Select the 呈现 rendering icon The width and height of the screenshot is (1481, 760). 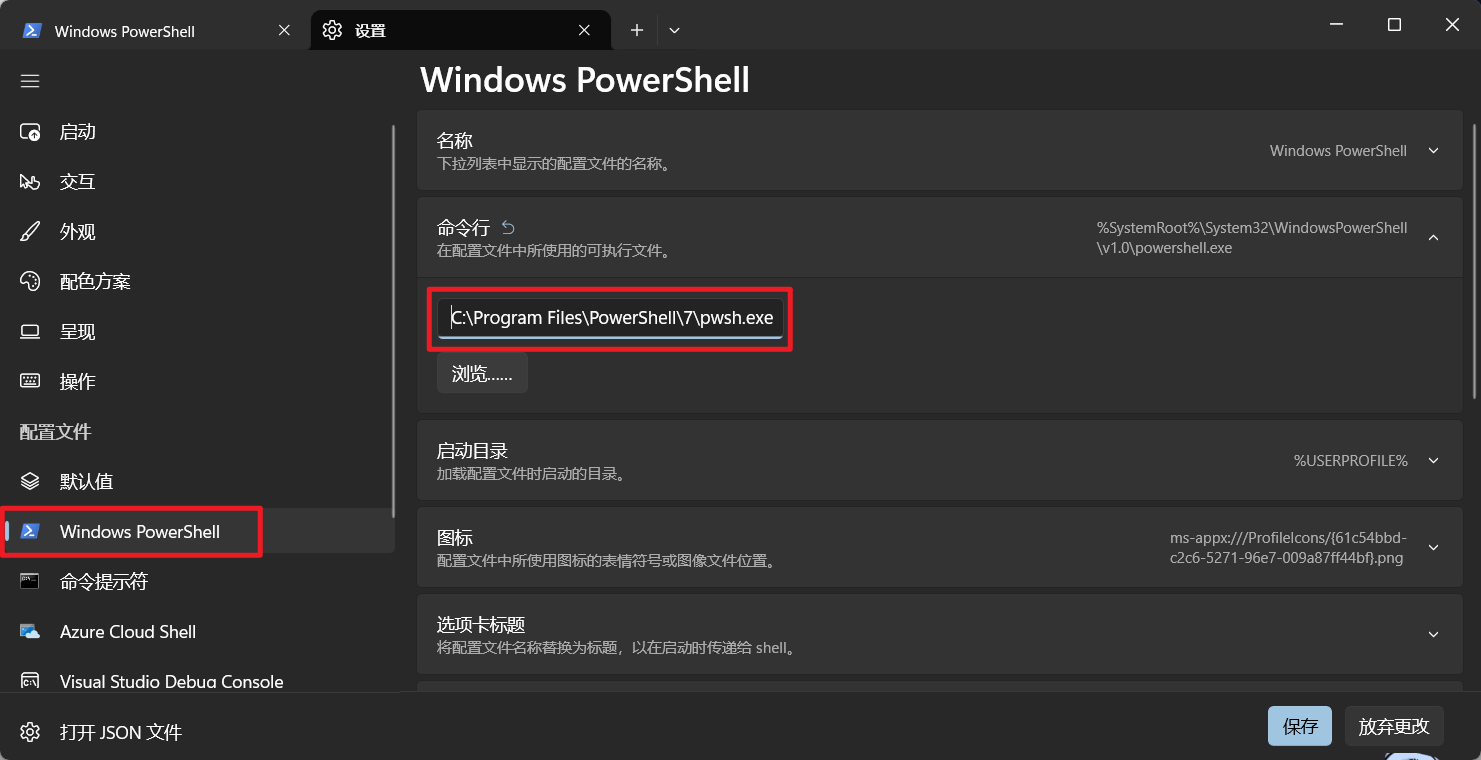coord(30,332)
